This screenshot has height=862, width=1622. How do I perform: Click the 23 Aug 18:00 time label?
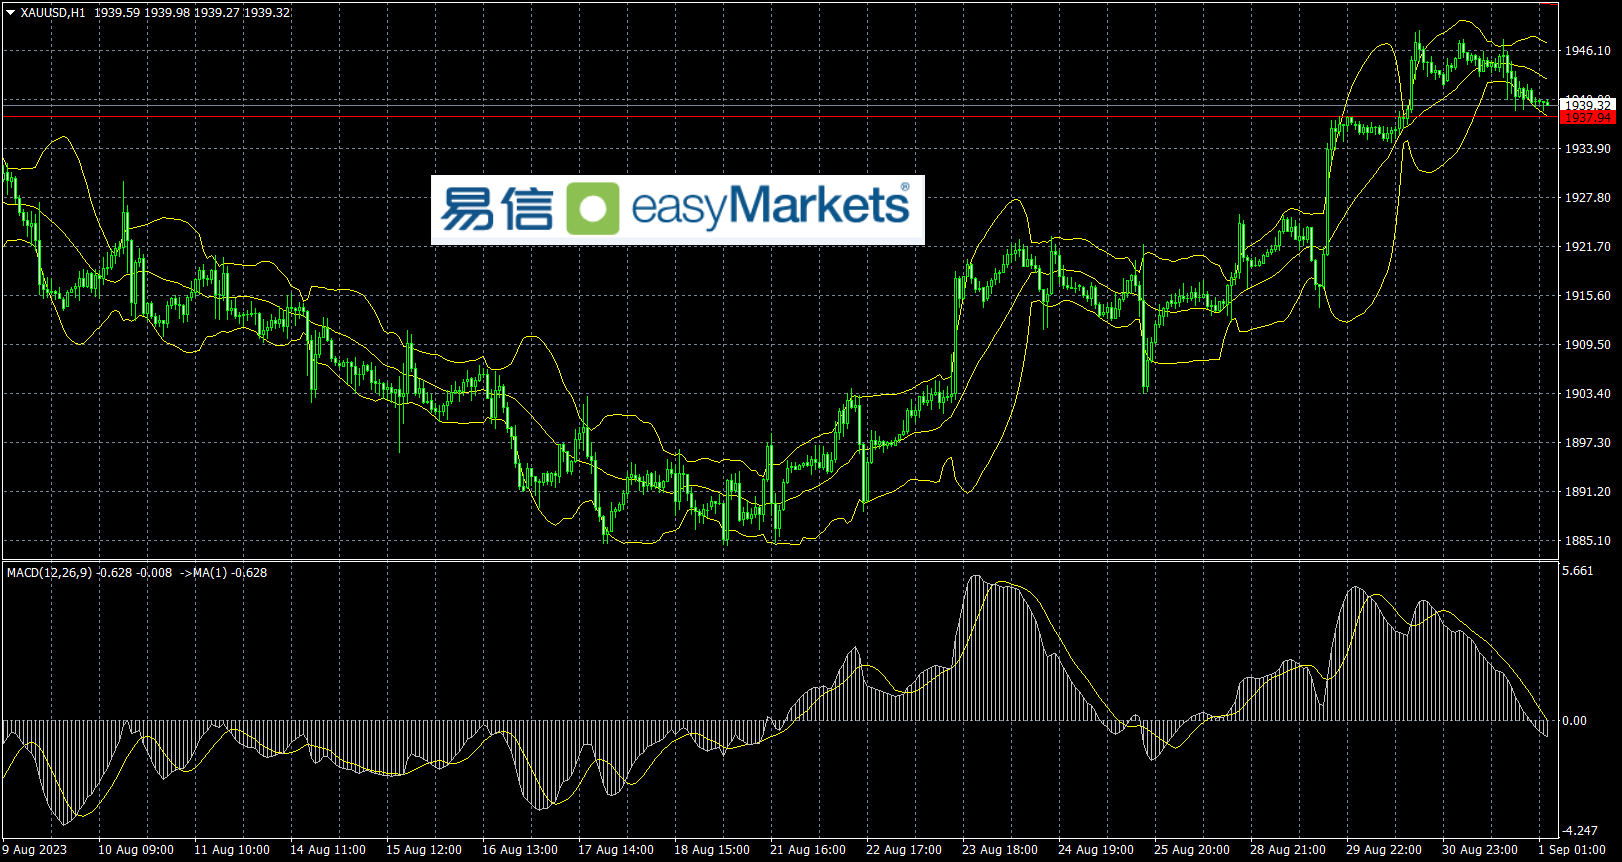tap(1000, 850)
